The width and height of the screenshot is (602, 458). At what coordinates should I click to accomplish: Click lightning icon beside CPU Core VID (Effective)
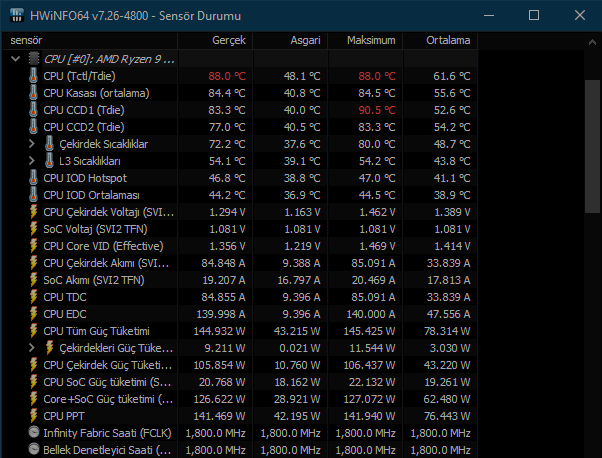[34, 246]
